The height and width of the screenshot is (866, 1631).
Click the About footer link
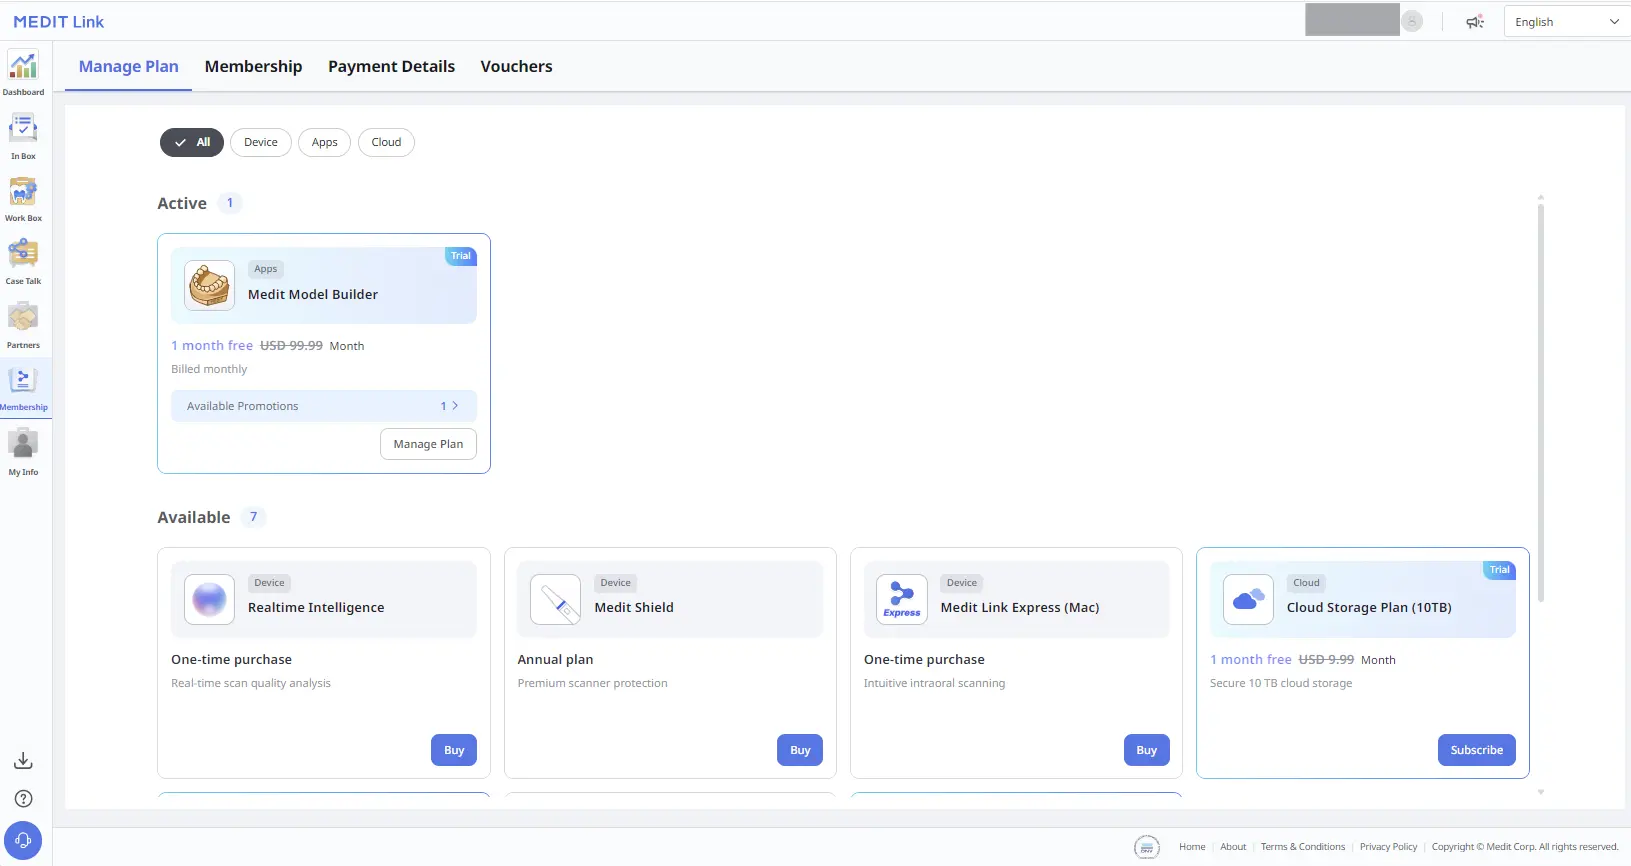click(1233, 847)
